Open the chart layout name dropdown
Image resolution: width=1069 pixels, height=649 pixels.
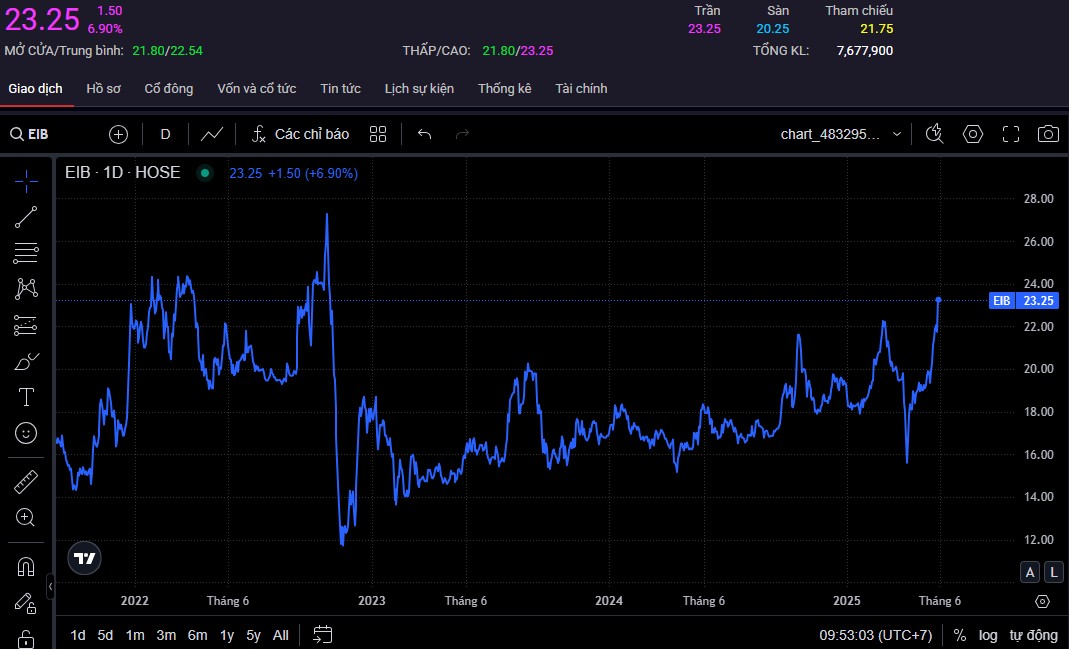tap(896, 134)
